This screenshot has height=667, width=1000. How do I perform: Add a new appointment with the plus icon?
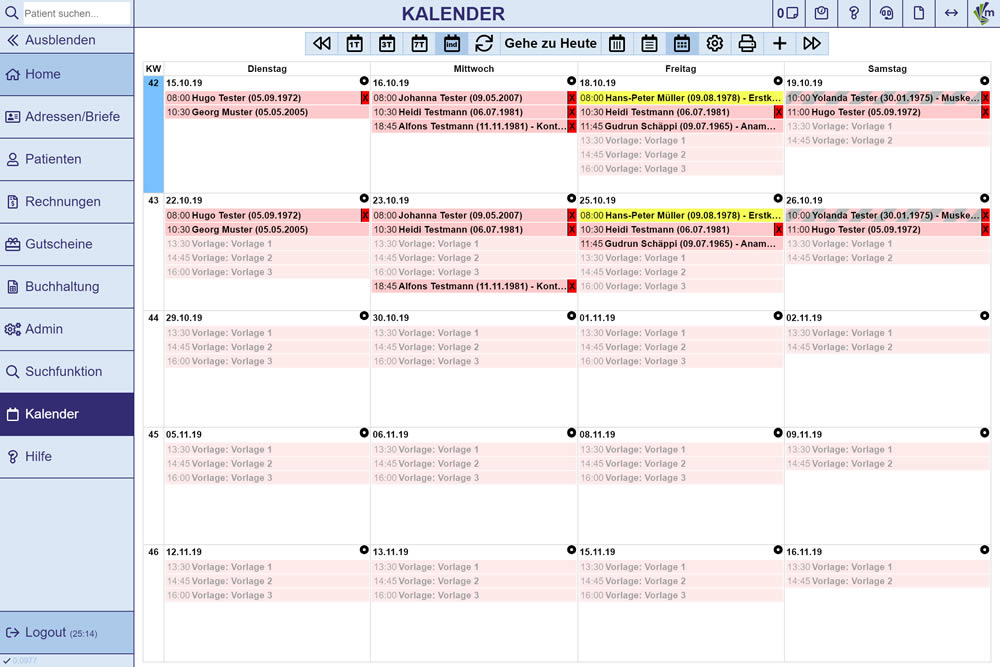tap(780, 43)
